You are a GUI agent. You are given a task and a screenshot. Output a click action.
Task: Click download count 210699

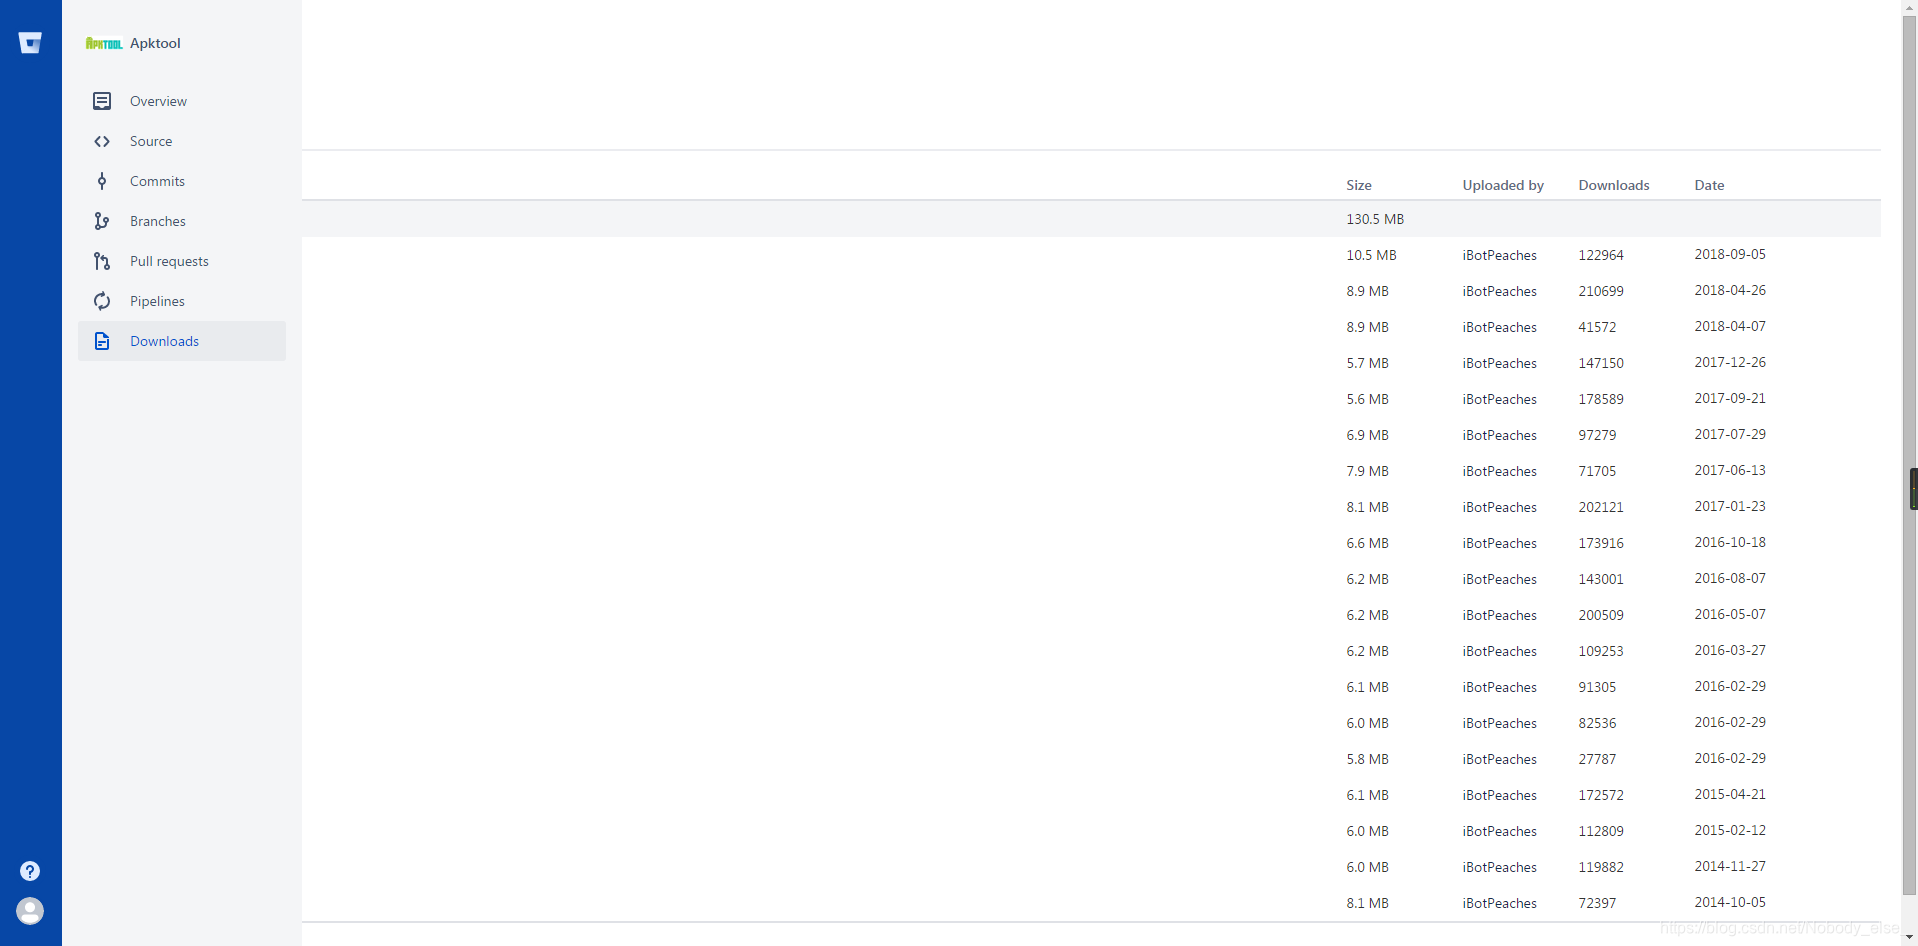pos(1601,291)
